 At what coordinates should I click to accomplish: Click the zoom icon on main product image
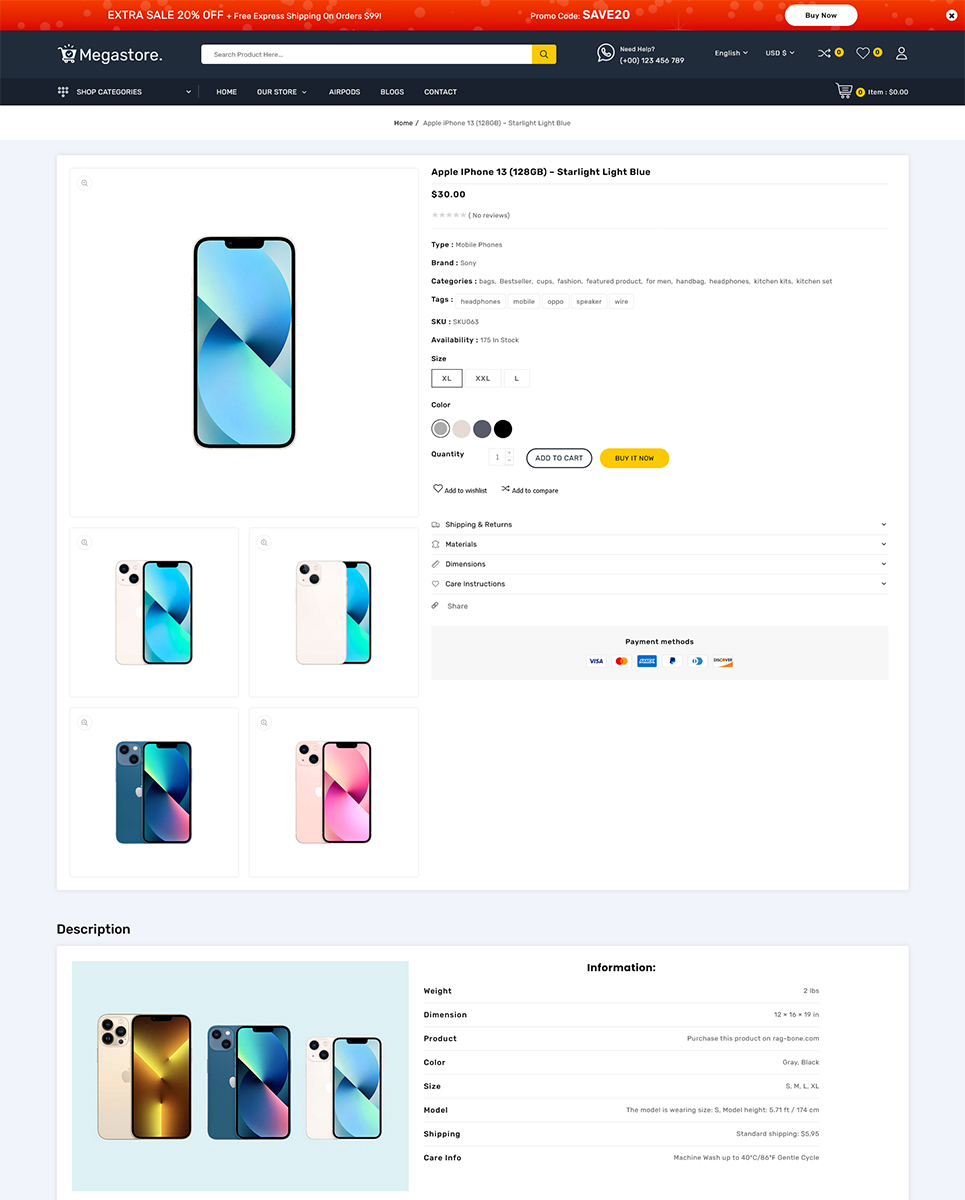pyautogui.click(x=85, y=183)
